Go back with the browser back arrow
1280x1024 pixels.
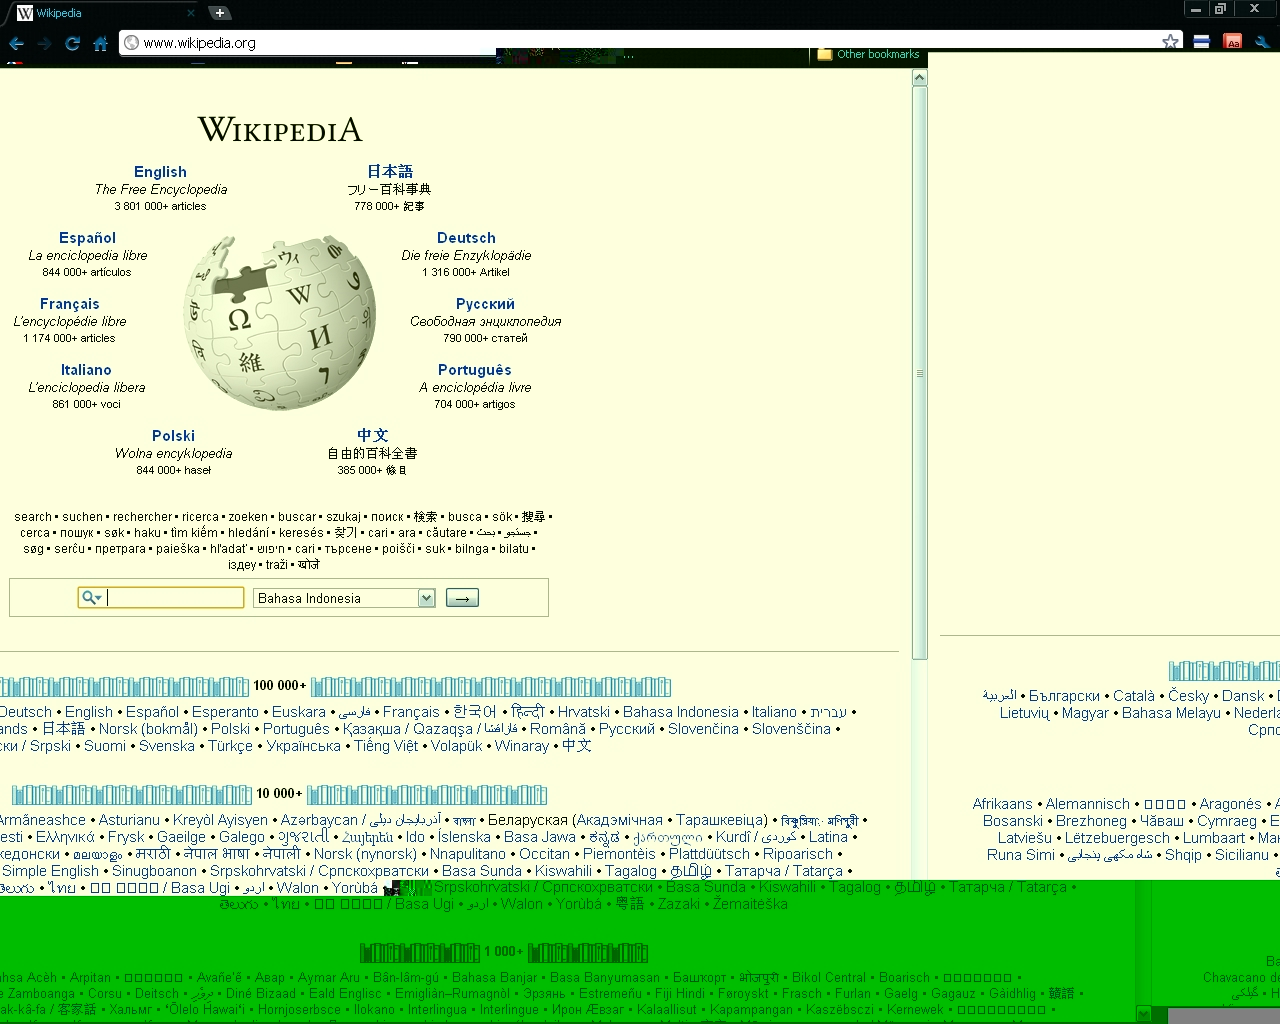pos(16,43)
